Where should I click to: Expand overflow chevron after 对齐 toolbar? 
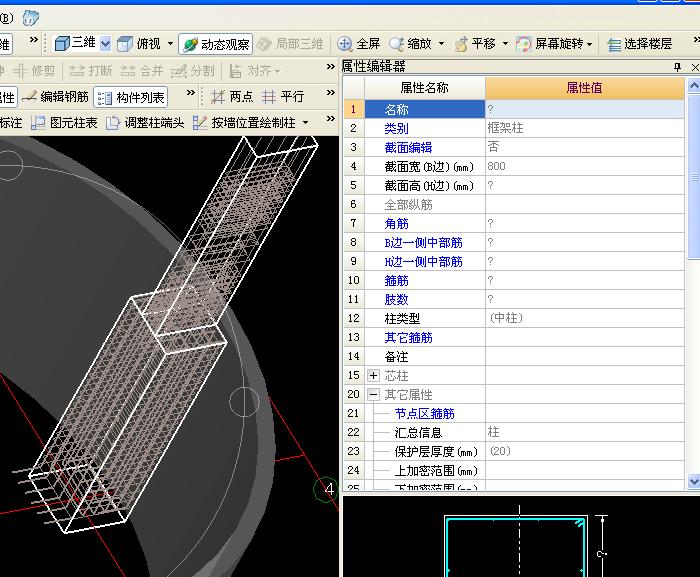tap(330, 67)
